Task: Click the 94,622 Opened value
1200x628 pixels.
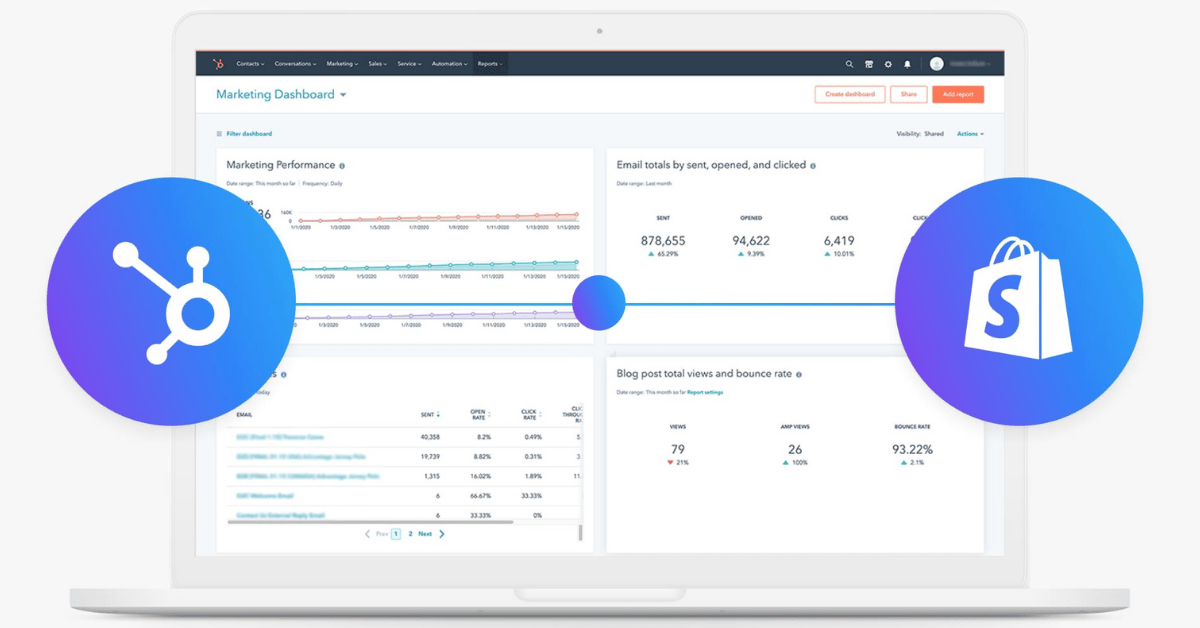Action: click(x=751, y=241)
